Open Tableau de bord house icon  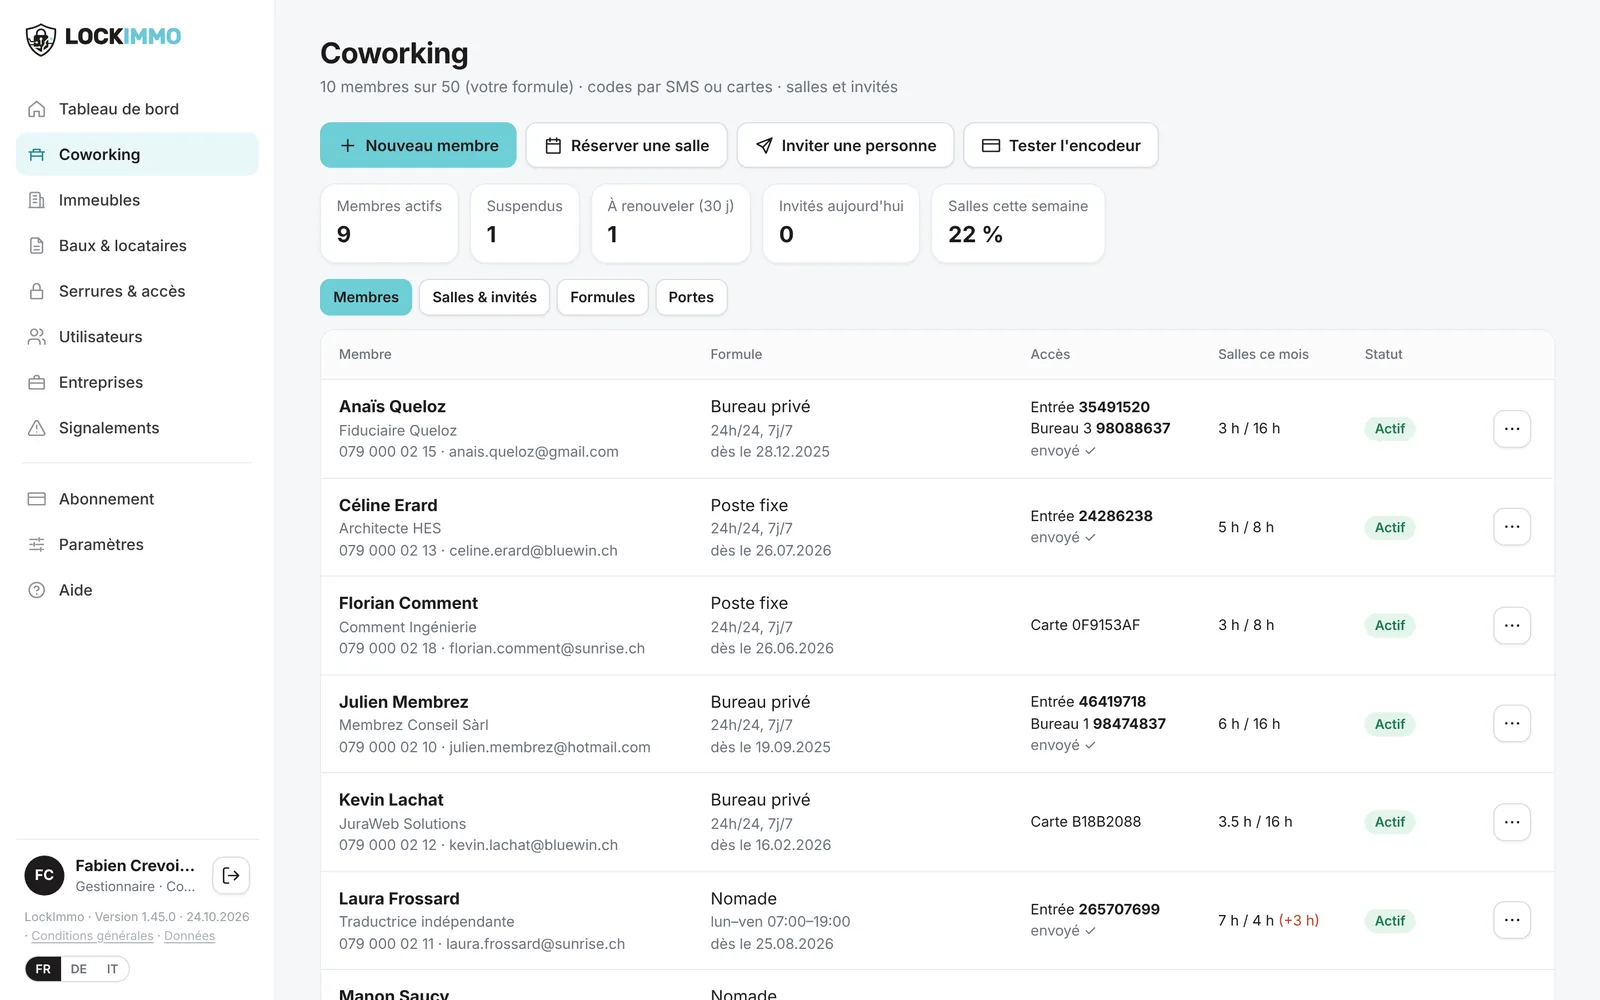click(x=37, y=109)
